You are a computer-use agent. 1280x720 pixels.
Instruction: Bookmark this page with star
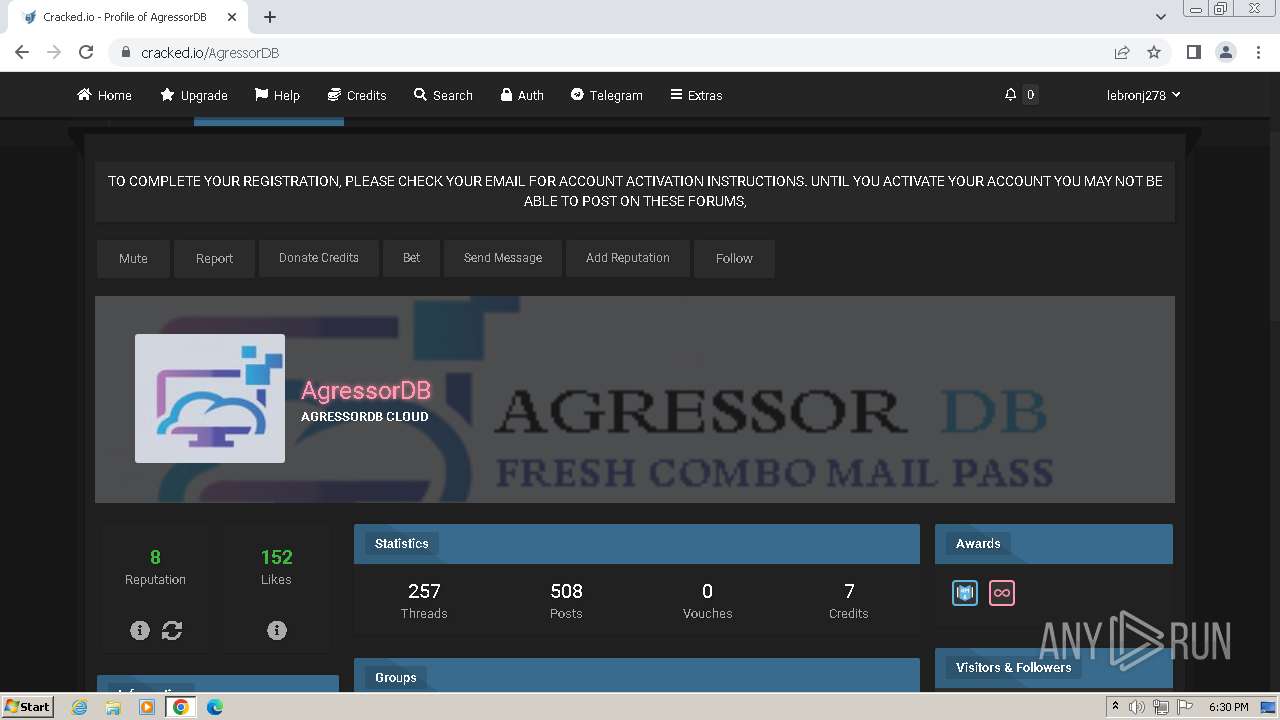(1154, 52)
